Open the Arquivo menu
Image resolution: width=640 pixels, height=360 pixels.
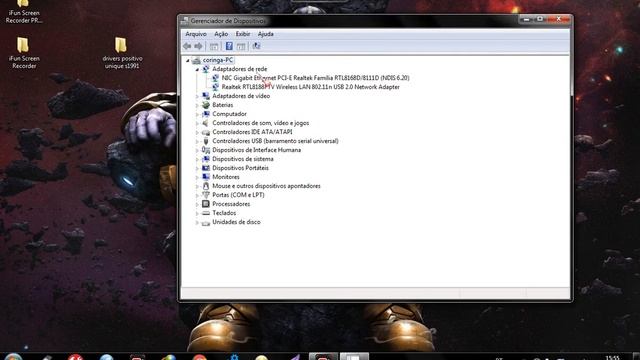(x=196, y=34)
